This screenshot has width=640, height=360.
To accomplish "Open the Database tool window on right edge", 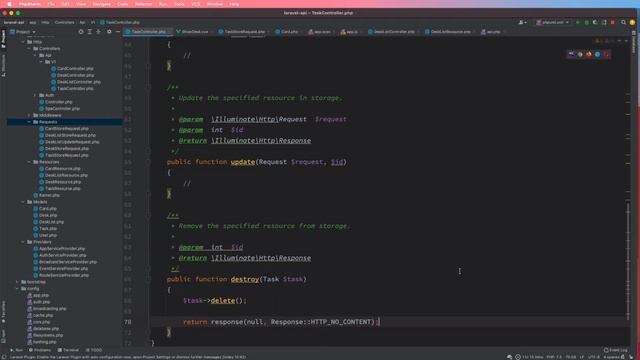I will (x=634, y=43).
